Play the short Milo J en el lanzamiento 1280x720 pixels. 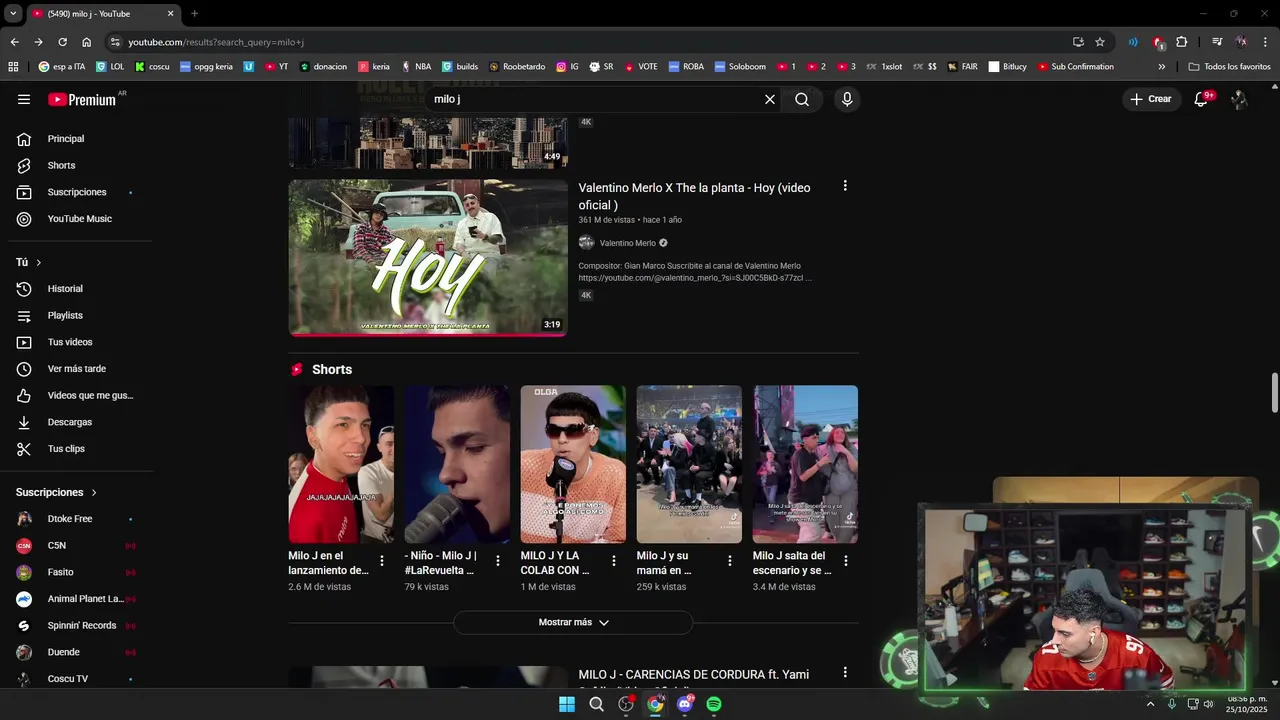click(x=341, y=464)
